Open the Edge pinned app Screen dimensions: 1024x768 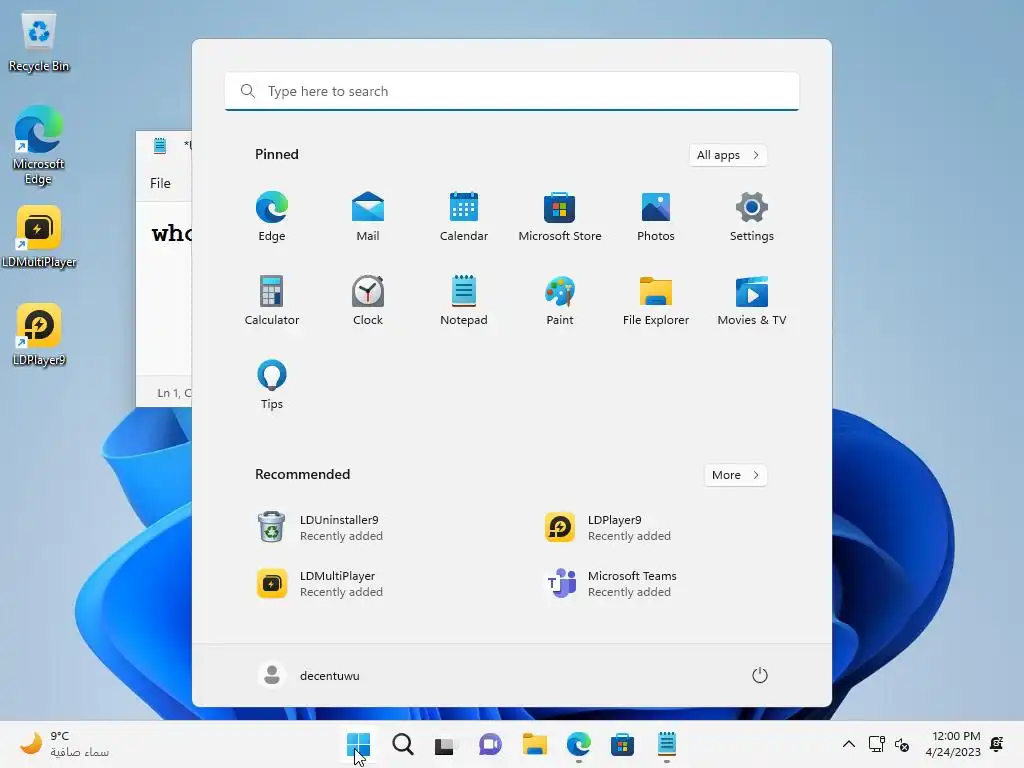(x=272, y=216)
